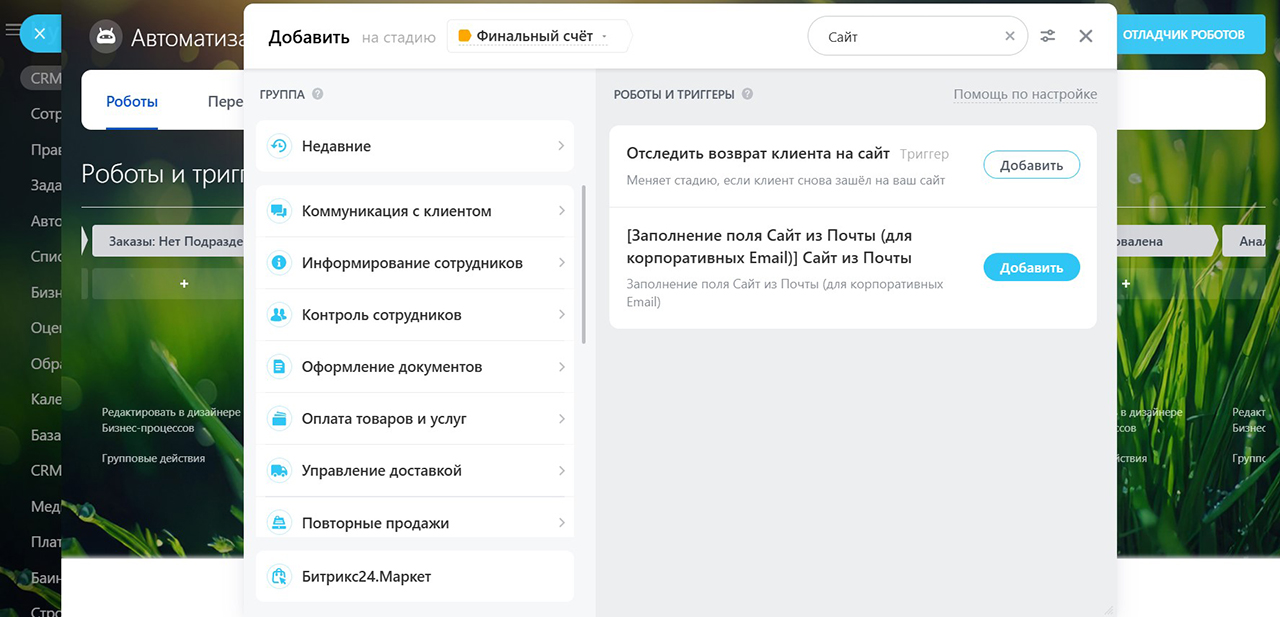Image resolution: width=1280 pixels, height=617 pixels.
Task: Click the Информирование сотрудников info icon
Action: tap(279, 263)
